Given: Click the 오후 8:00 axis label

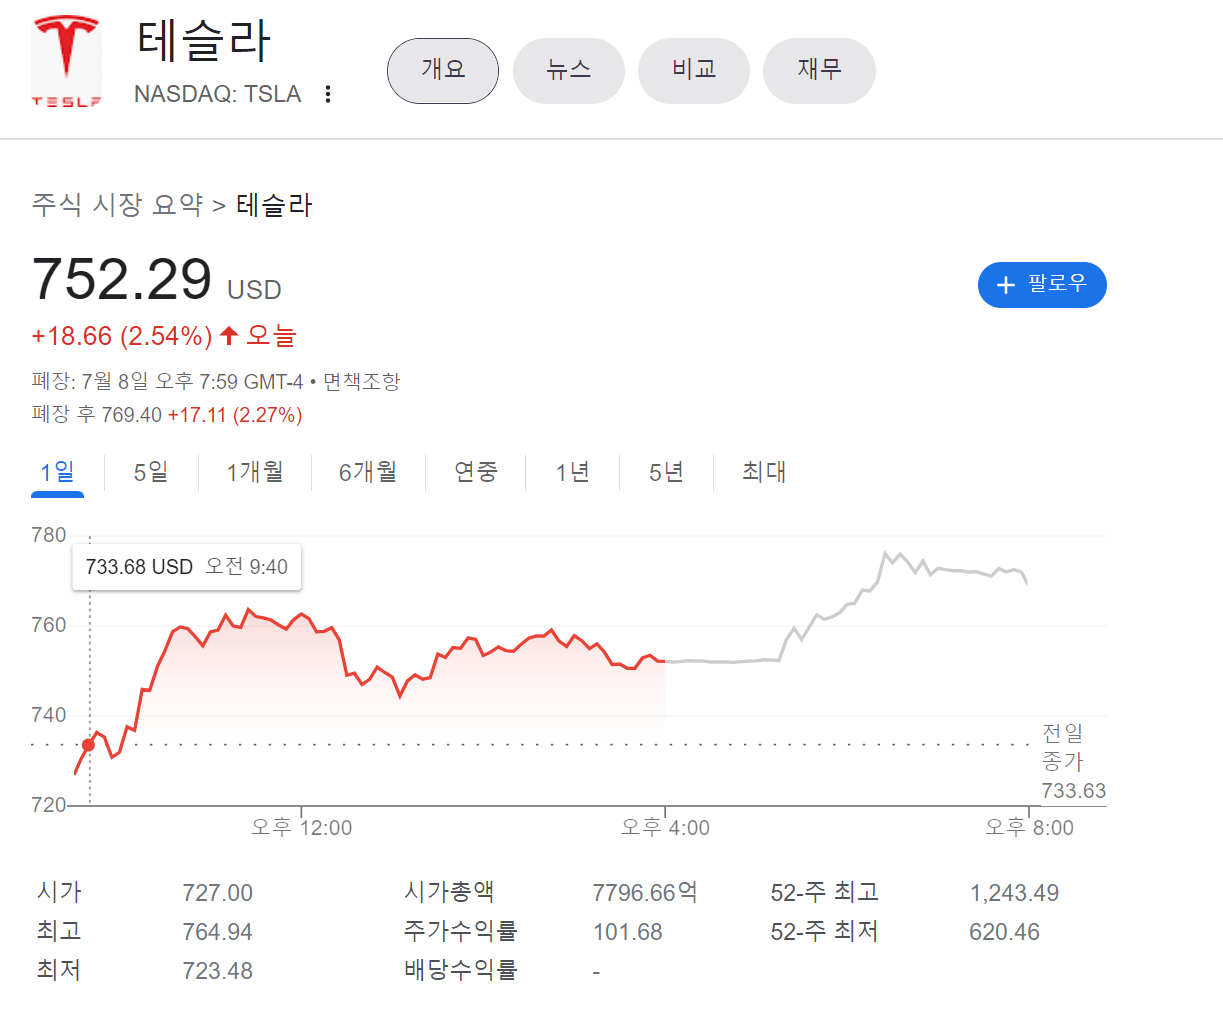Looking at the screenshot, I should click(1029, 828).
